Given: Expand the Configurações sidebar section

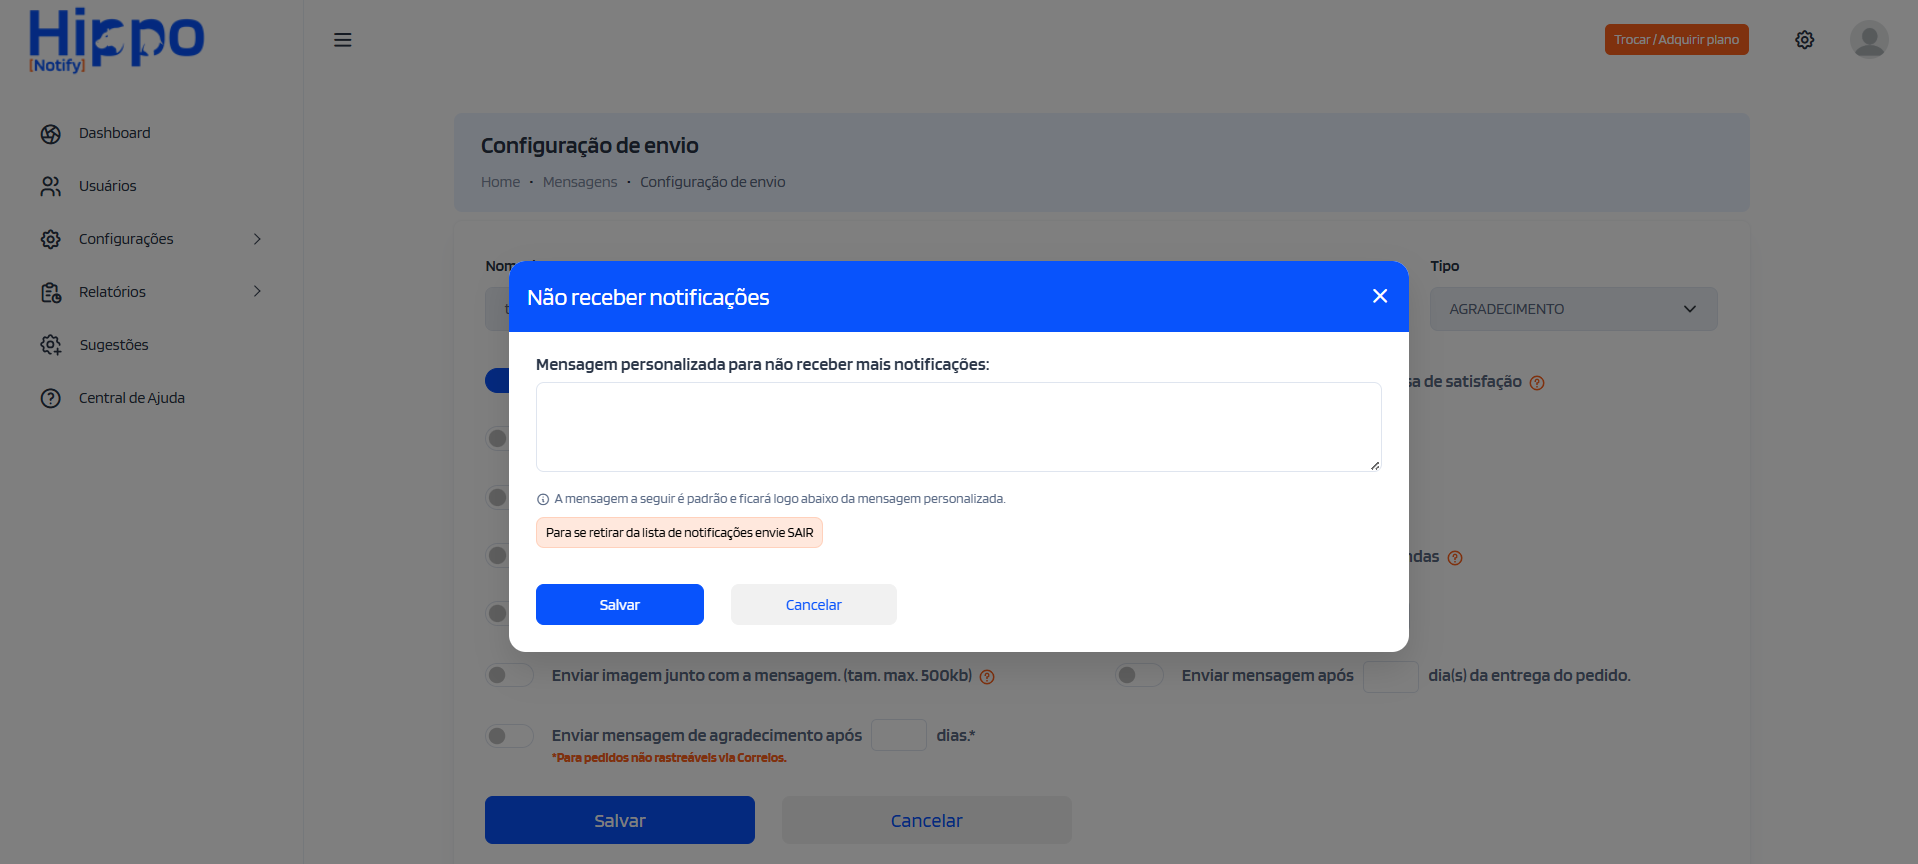Looking at the screenshot, I should 258,239.
